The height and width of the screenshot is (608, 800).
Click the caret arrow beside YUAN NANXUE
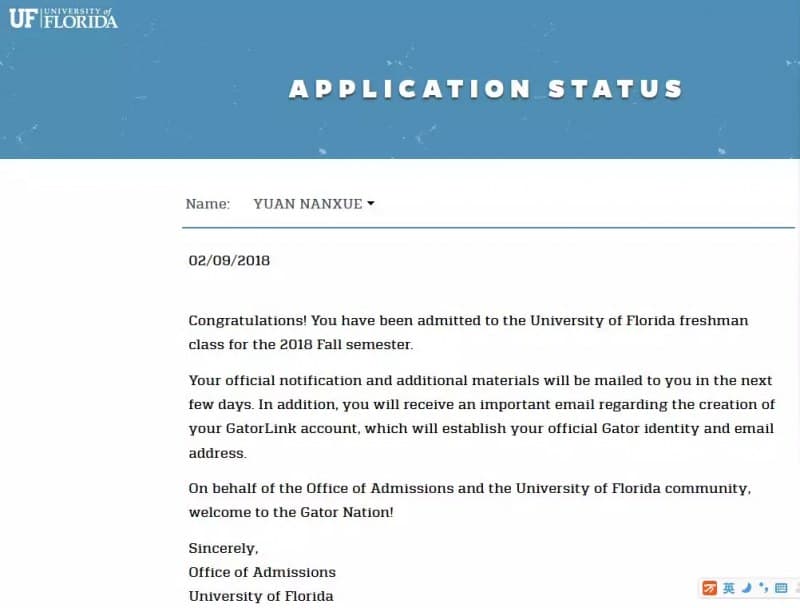371,204
